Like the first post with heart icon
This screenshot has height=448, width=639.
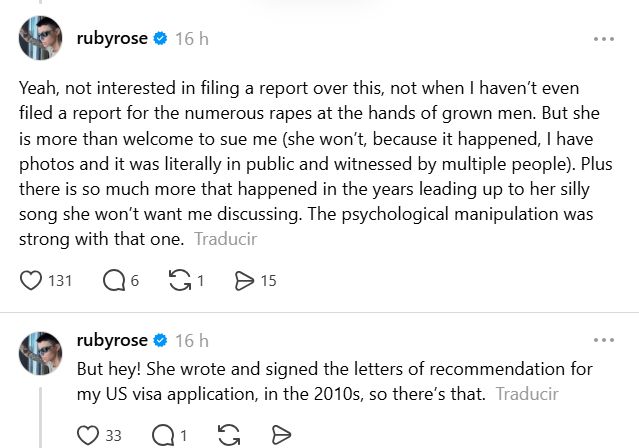click(x=31, y=281)
